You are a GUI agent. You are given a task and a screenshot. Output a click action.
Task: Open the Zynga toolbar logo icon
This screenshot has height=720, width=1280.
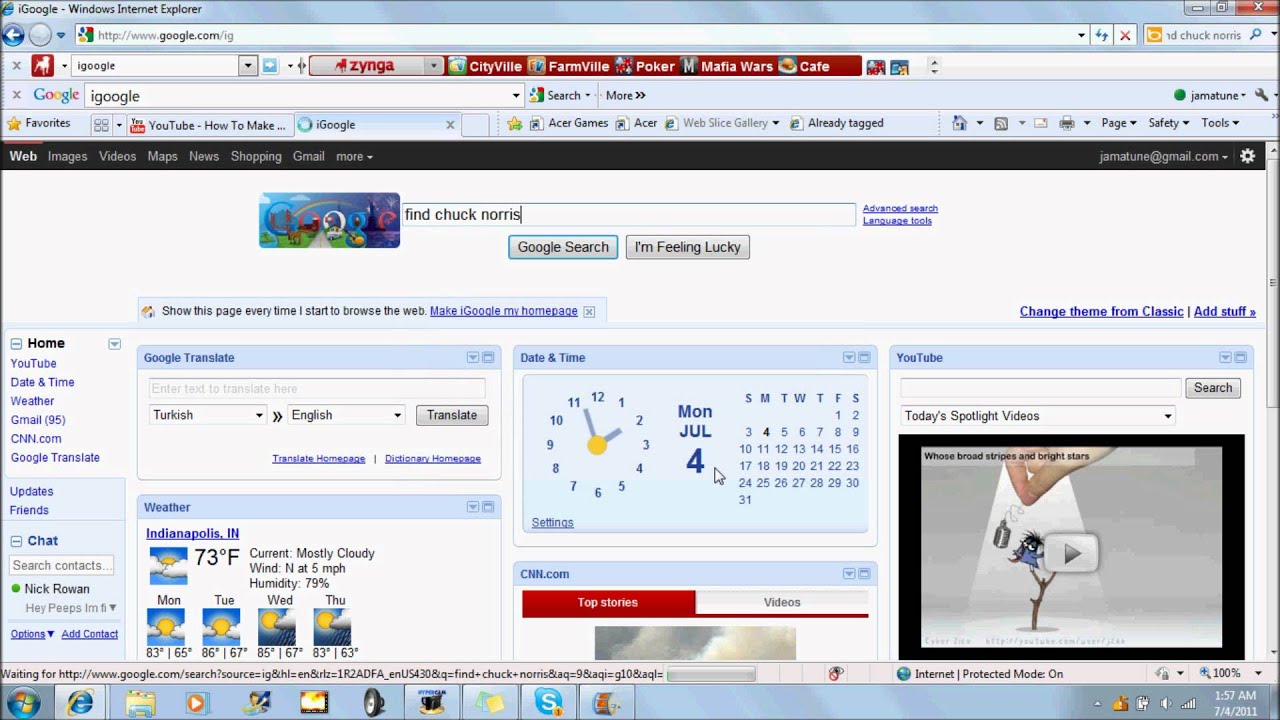tap(42, 66)
